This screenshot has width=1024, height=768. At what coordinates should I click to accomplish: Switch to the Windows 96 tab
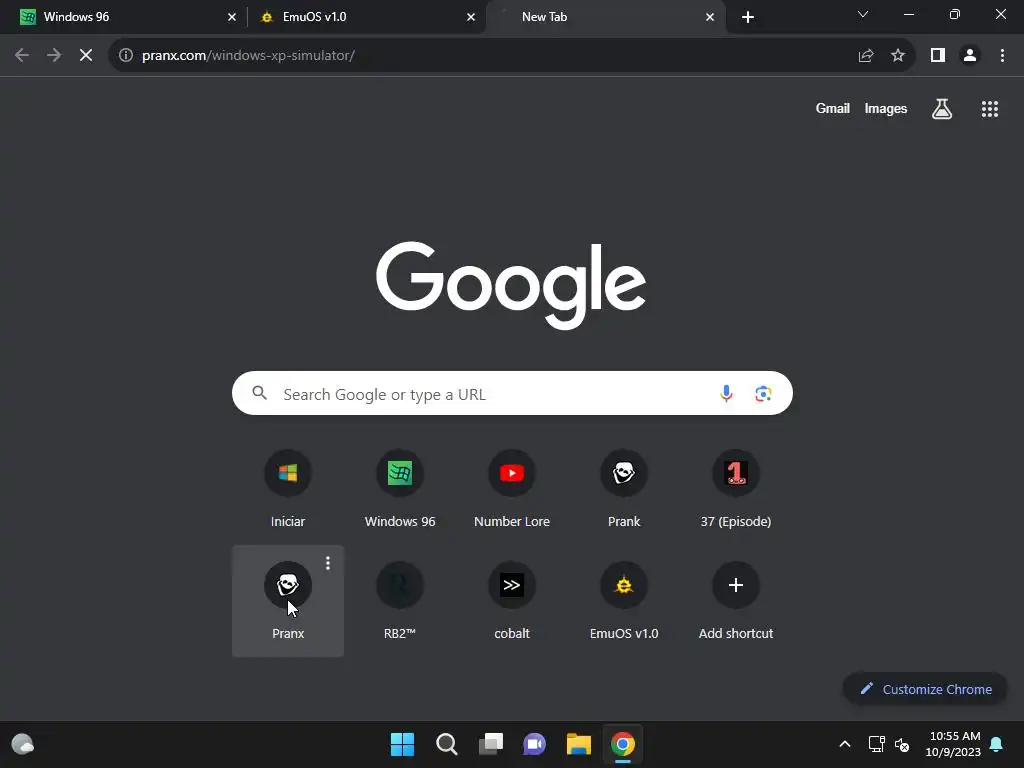[124, 17]
